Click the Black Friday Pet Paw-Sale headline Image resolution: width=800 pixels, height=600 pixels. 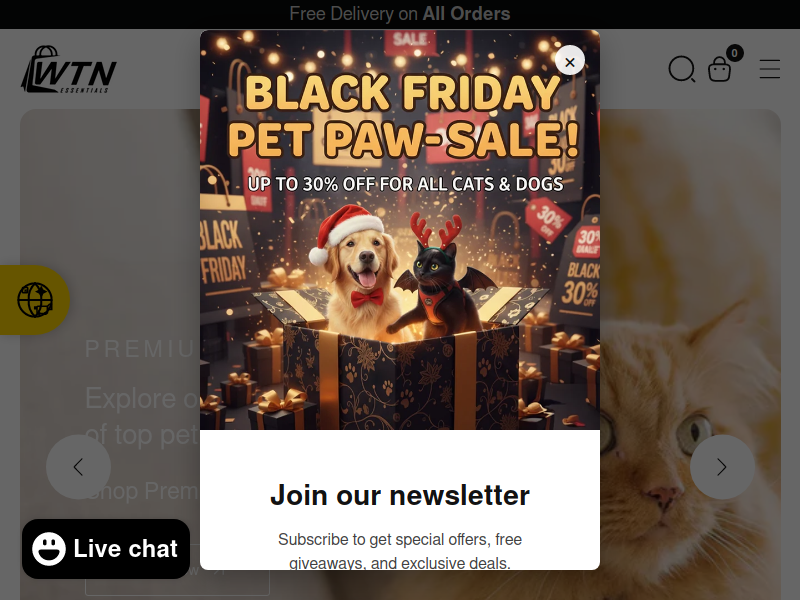click(403, 116)
